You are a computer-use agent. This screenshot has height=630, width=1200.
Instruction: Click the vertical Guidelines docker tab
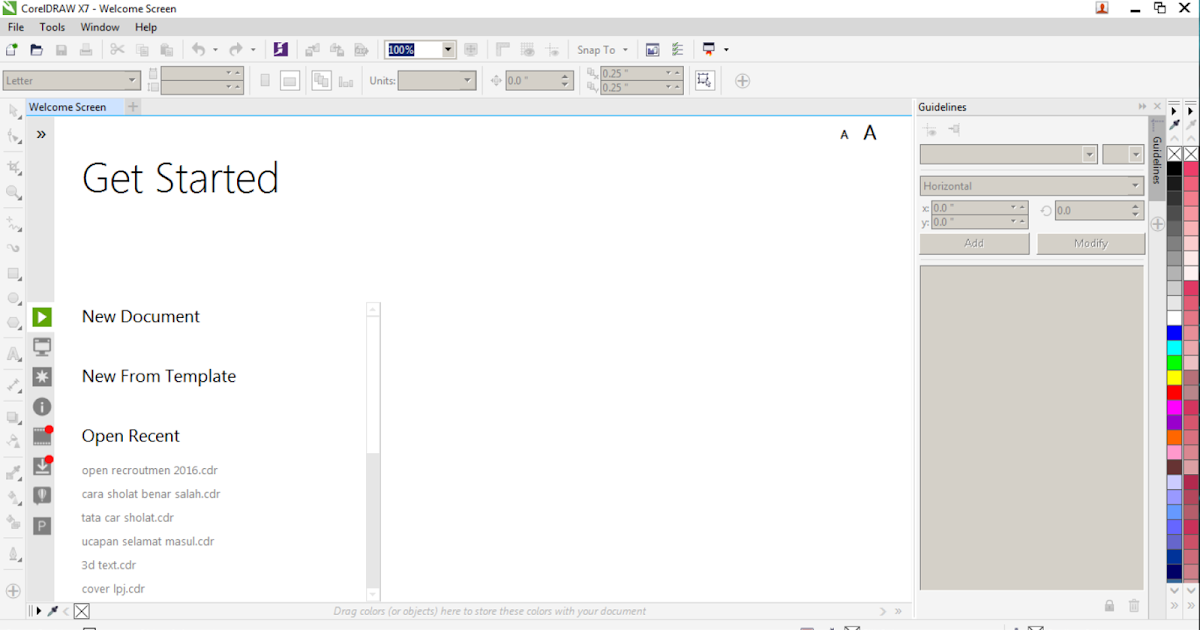click(1157, 160)
